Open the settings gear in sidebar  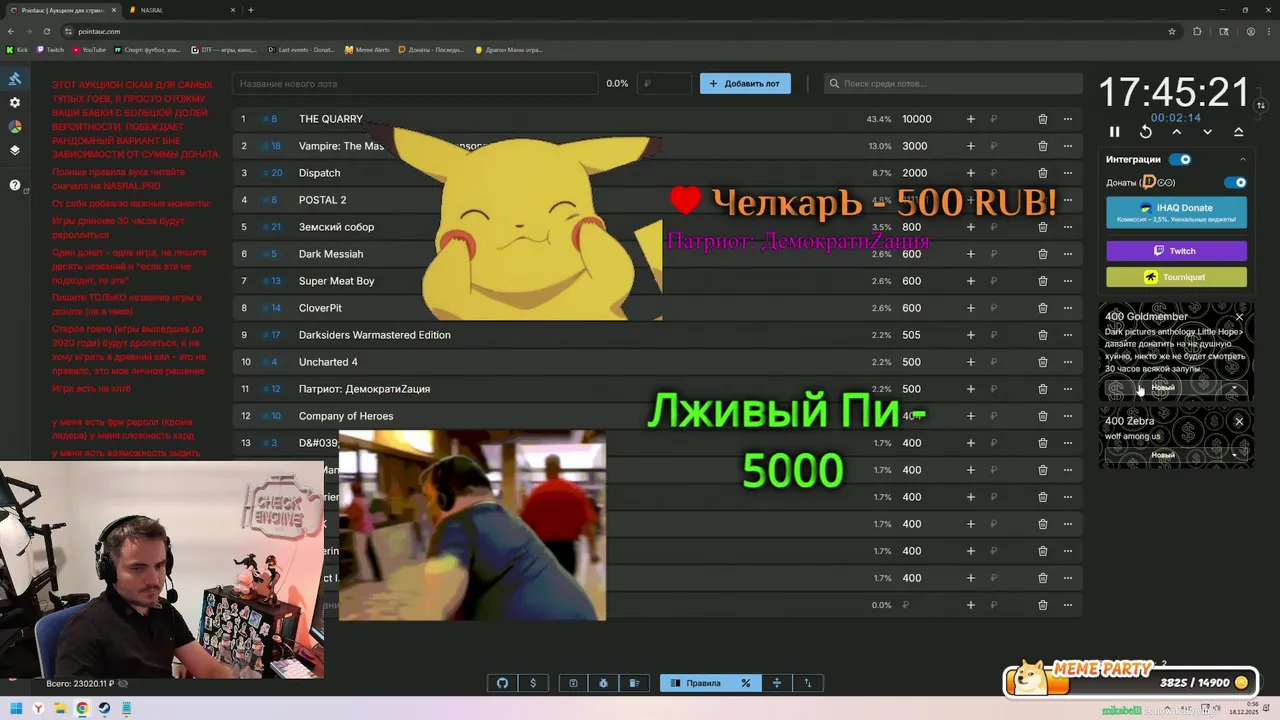(x=15, y=103)
